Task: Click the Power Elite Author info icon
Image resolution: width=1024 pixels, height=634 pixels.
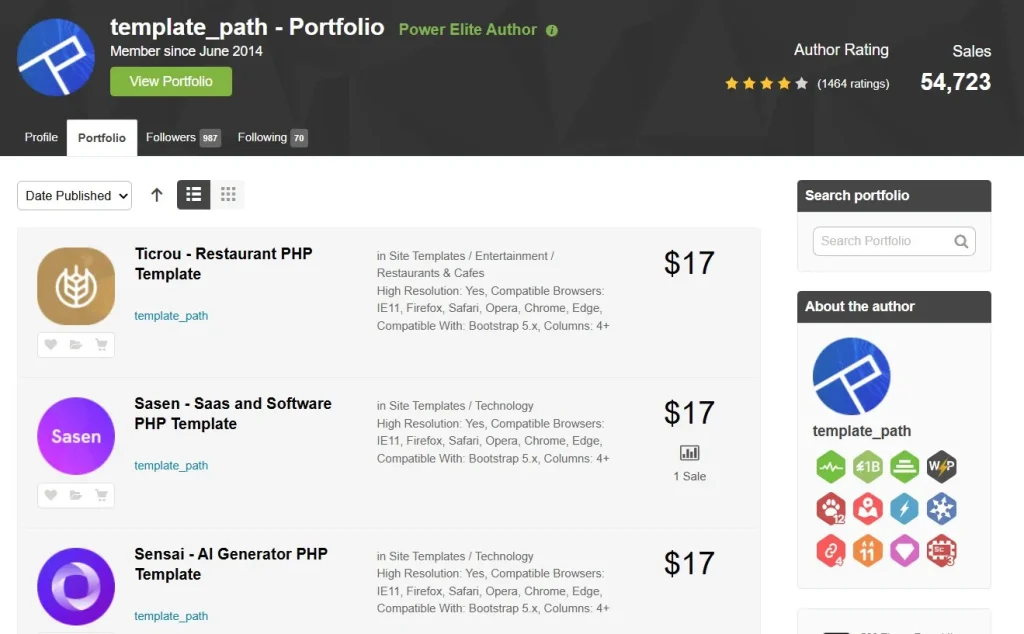Action: [x=552, y=30]
